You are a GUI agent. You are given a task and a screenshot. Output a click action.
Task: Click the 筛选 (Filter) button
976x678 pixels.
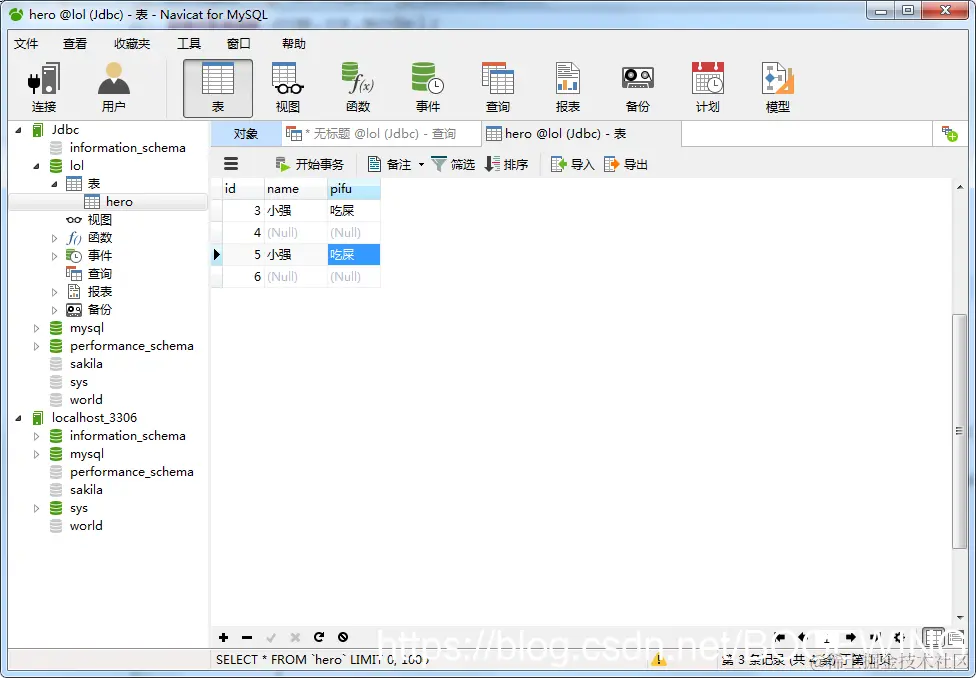pos(453,164)
